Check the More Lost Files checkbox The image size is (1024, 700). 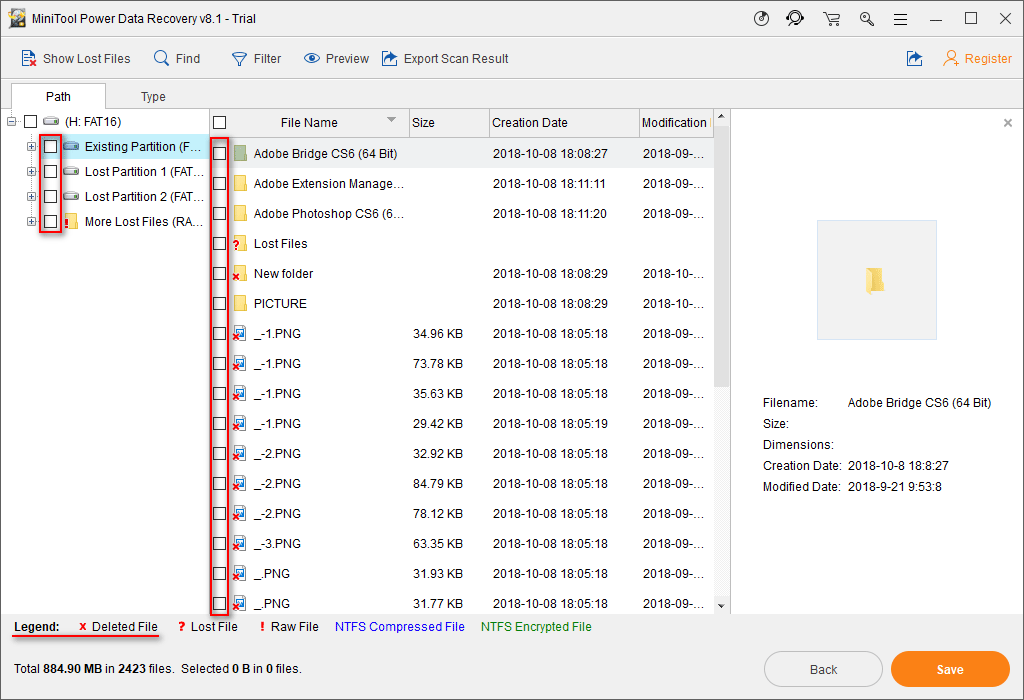click(50, 221)
